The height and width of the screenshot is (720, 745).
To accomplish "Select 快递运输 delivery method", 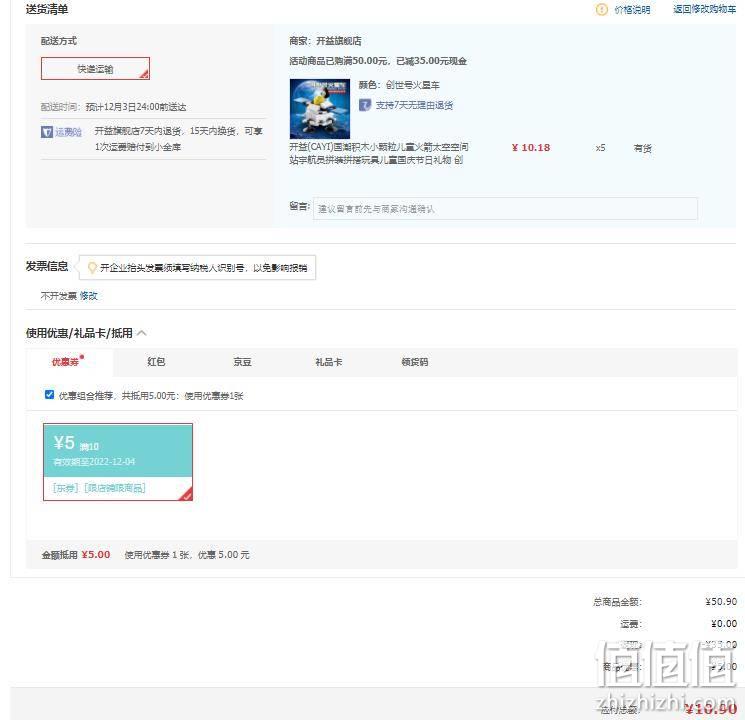I will [95, 68].
